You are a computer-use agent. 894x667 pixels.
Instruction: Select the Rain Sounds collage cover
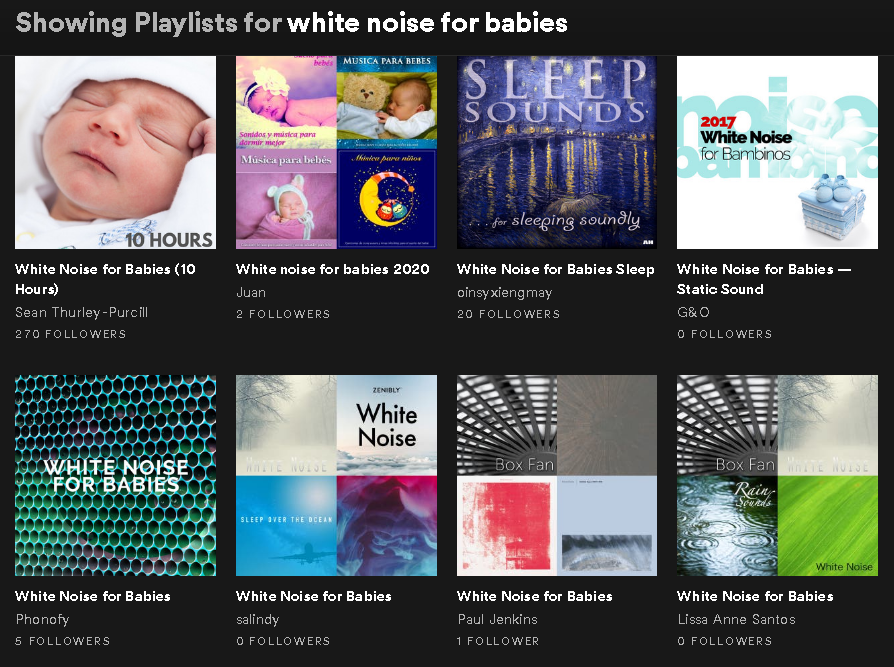click(777, 475)
